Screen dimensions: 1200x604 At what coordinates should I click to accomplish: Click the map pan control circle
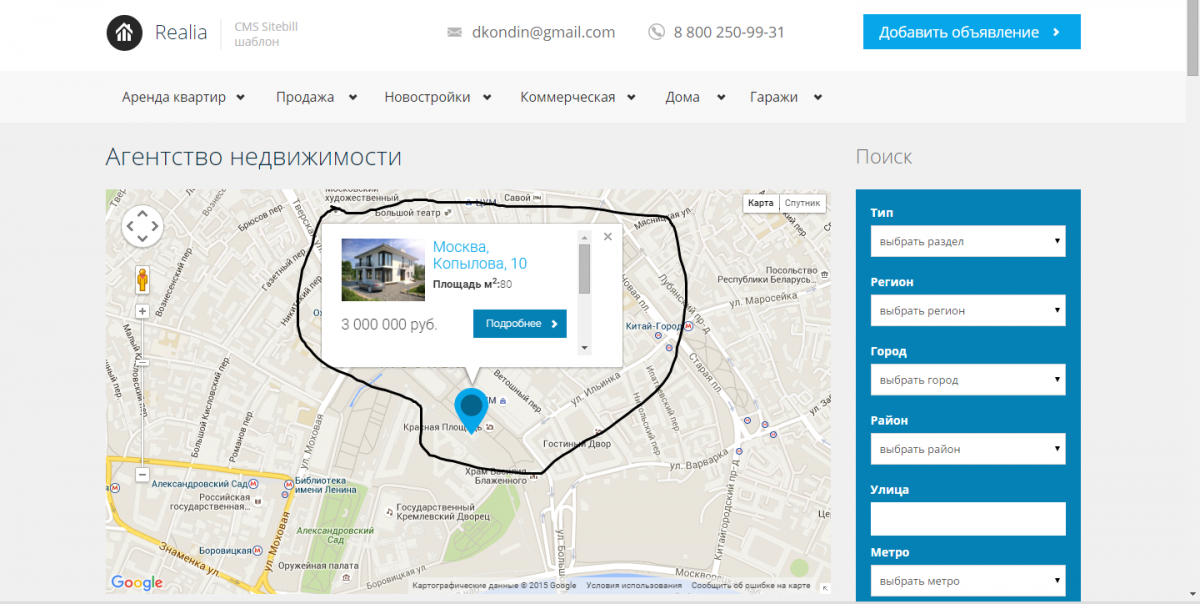[142, 226]
